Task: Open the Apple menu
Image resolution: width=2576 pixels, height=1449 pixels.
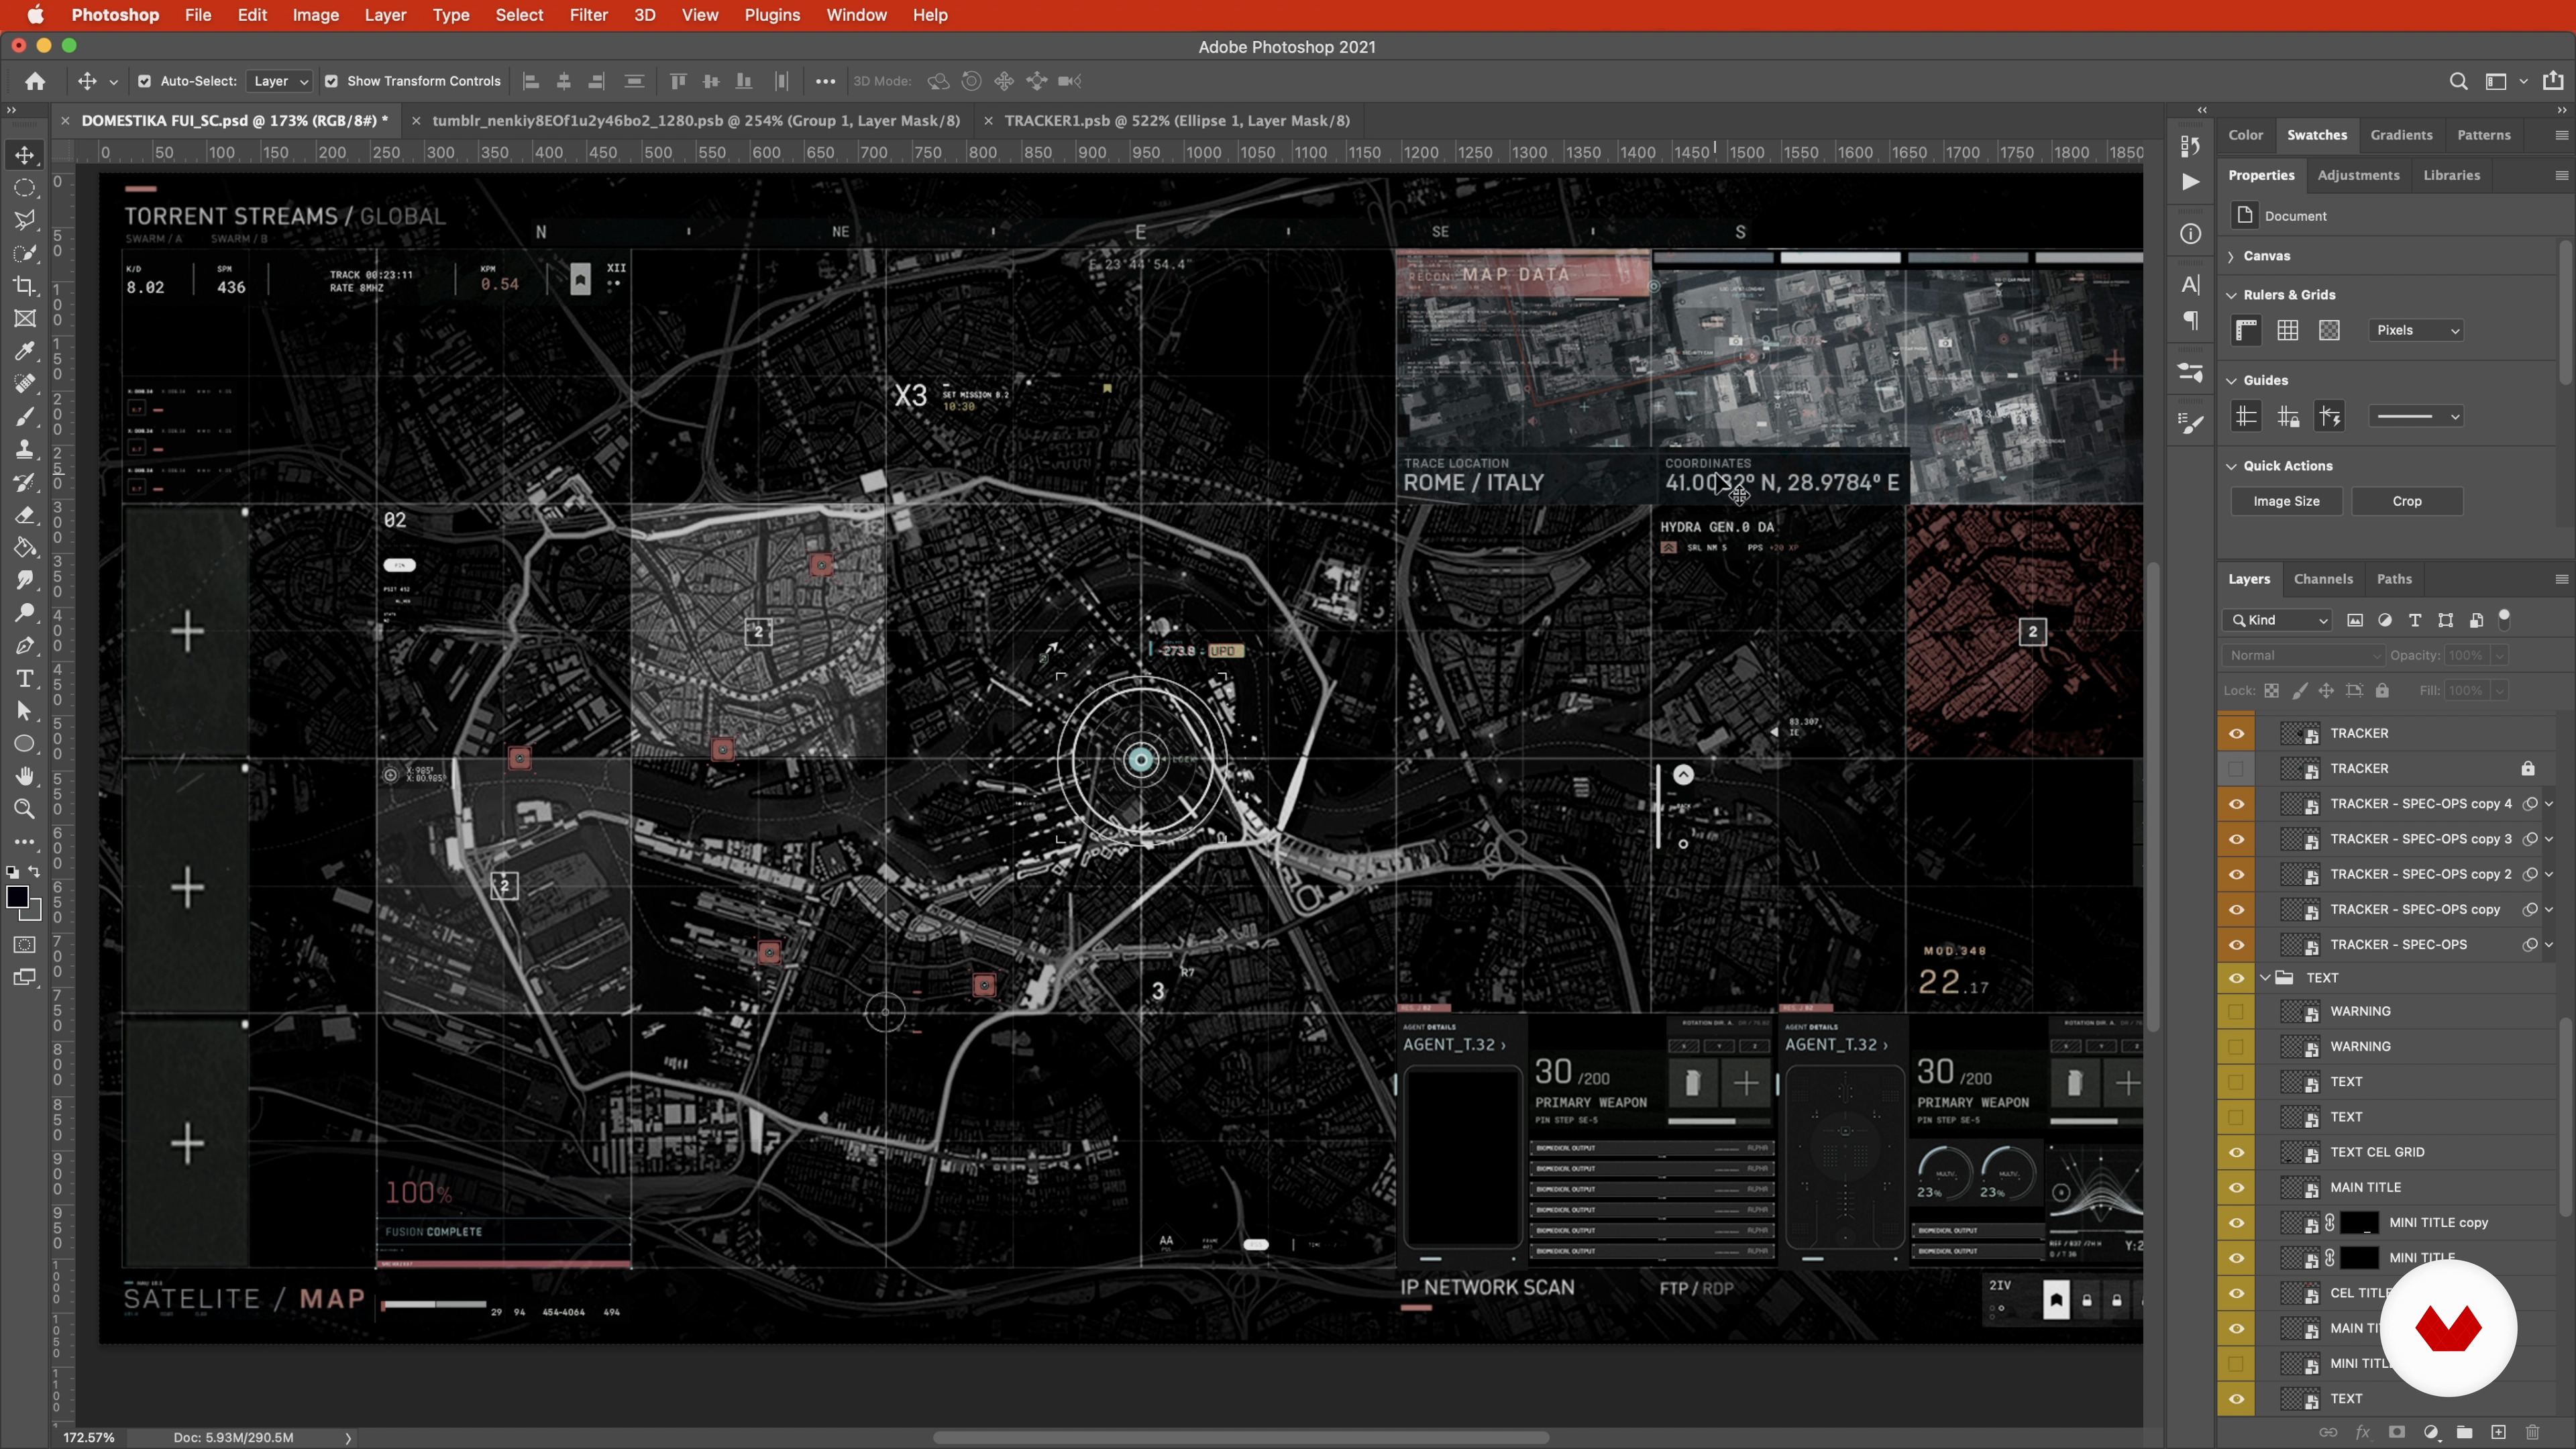Action: click(35, 15)
